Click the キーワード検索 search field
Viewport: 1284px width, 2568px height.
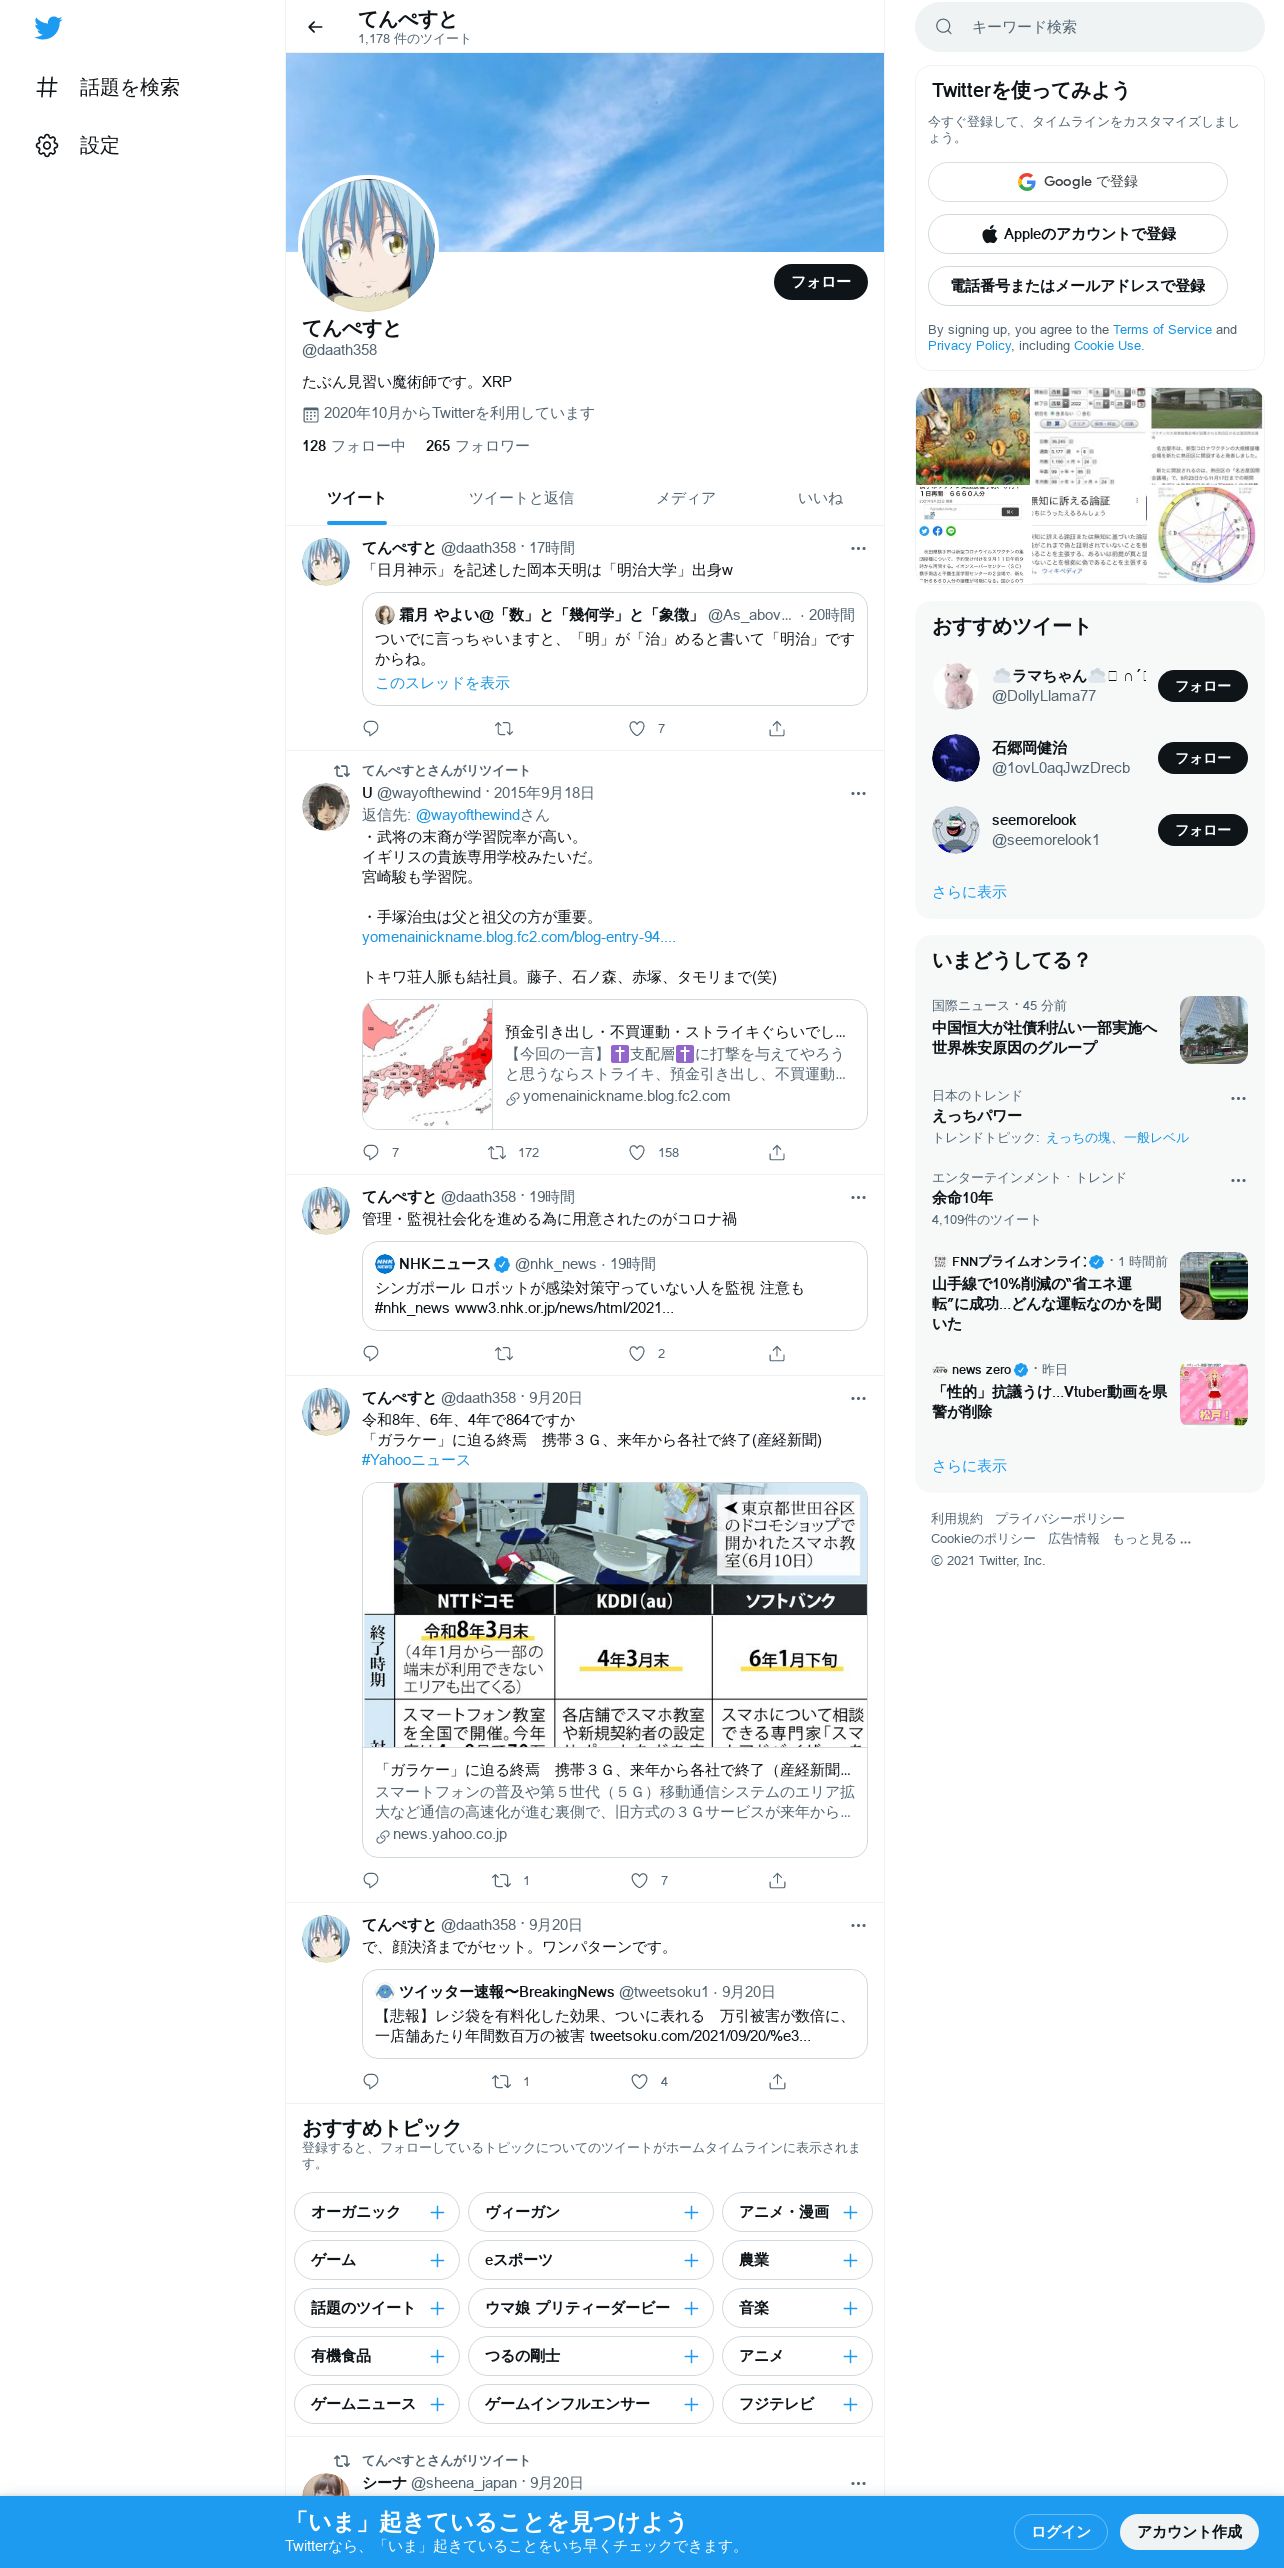pos(1090,27)
